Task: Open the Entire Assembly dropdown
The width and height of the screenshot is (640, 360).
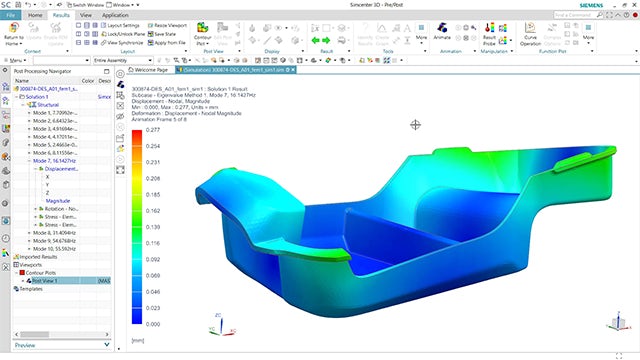Action: 123,60
